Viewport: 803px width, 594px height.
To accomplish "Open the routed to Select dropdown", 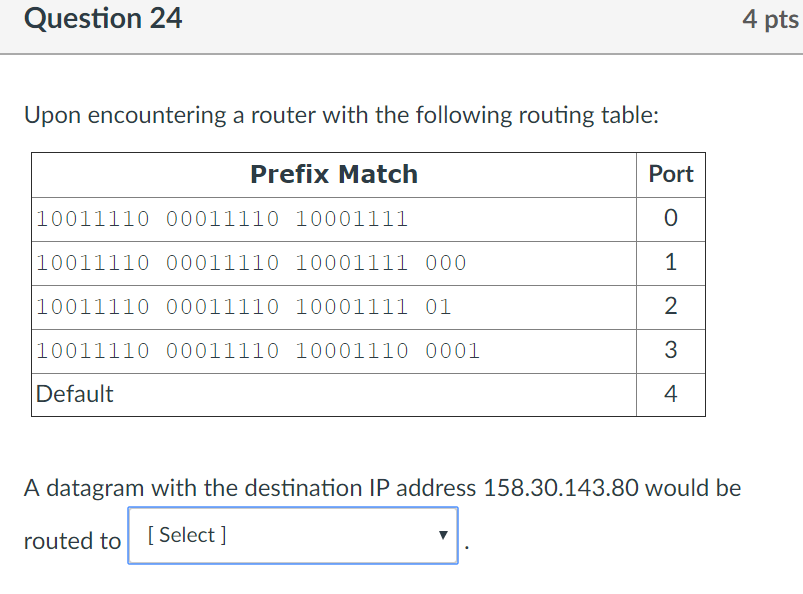I will tap(293, 536).
